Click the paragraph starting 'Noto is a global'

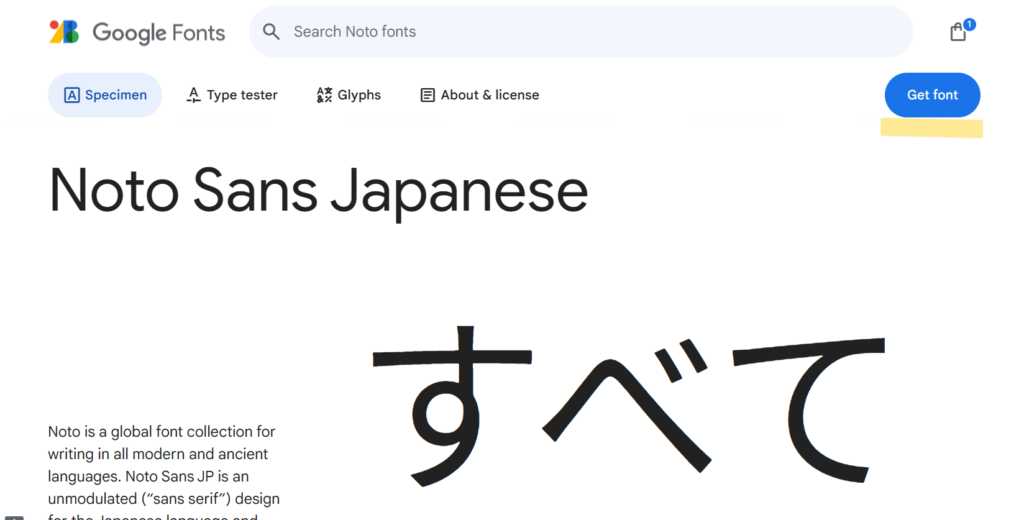[x=164, y=474]
